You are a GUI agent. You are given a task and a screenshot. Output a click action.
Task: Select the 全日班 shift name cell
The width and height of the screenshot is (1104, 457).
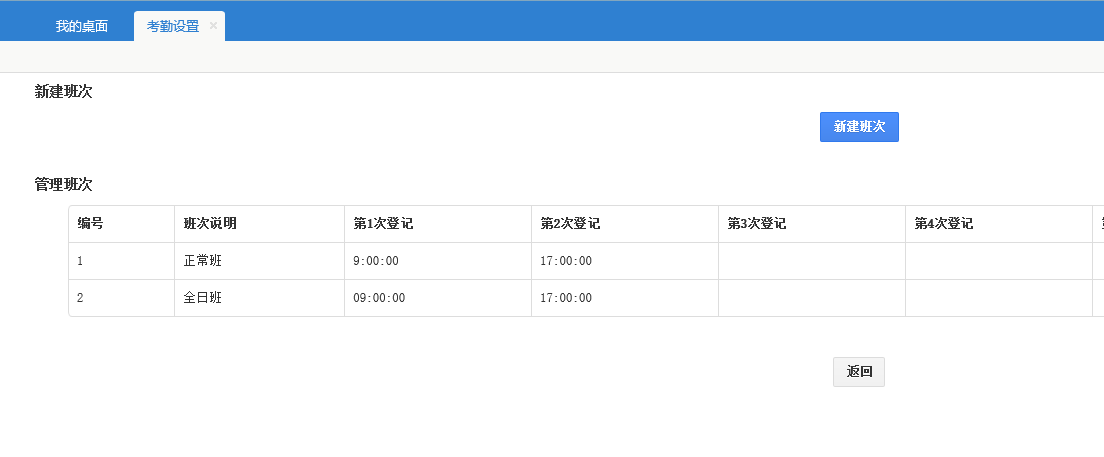tap(203, 298)
